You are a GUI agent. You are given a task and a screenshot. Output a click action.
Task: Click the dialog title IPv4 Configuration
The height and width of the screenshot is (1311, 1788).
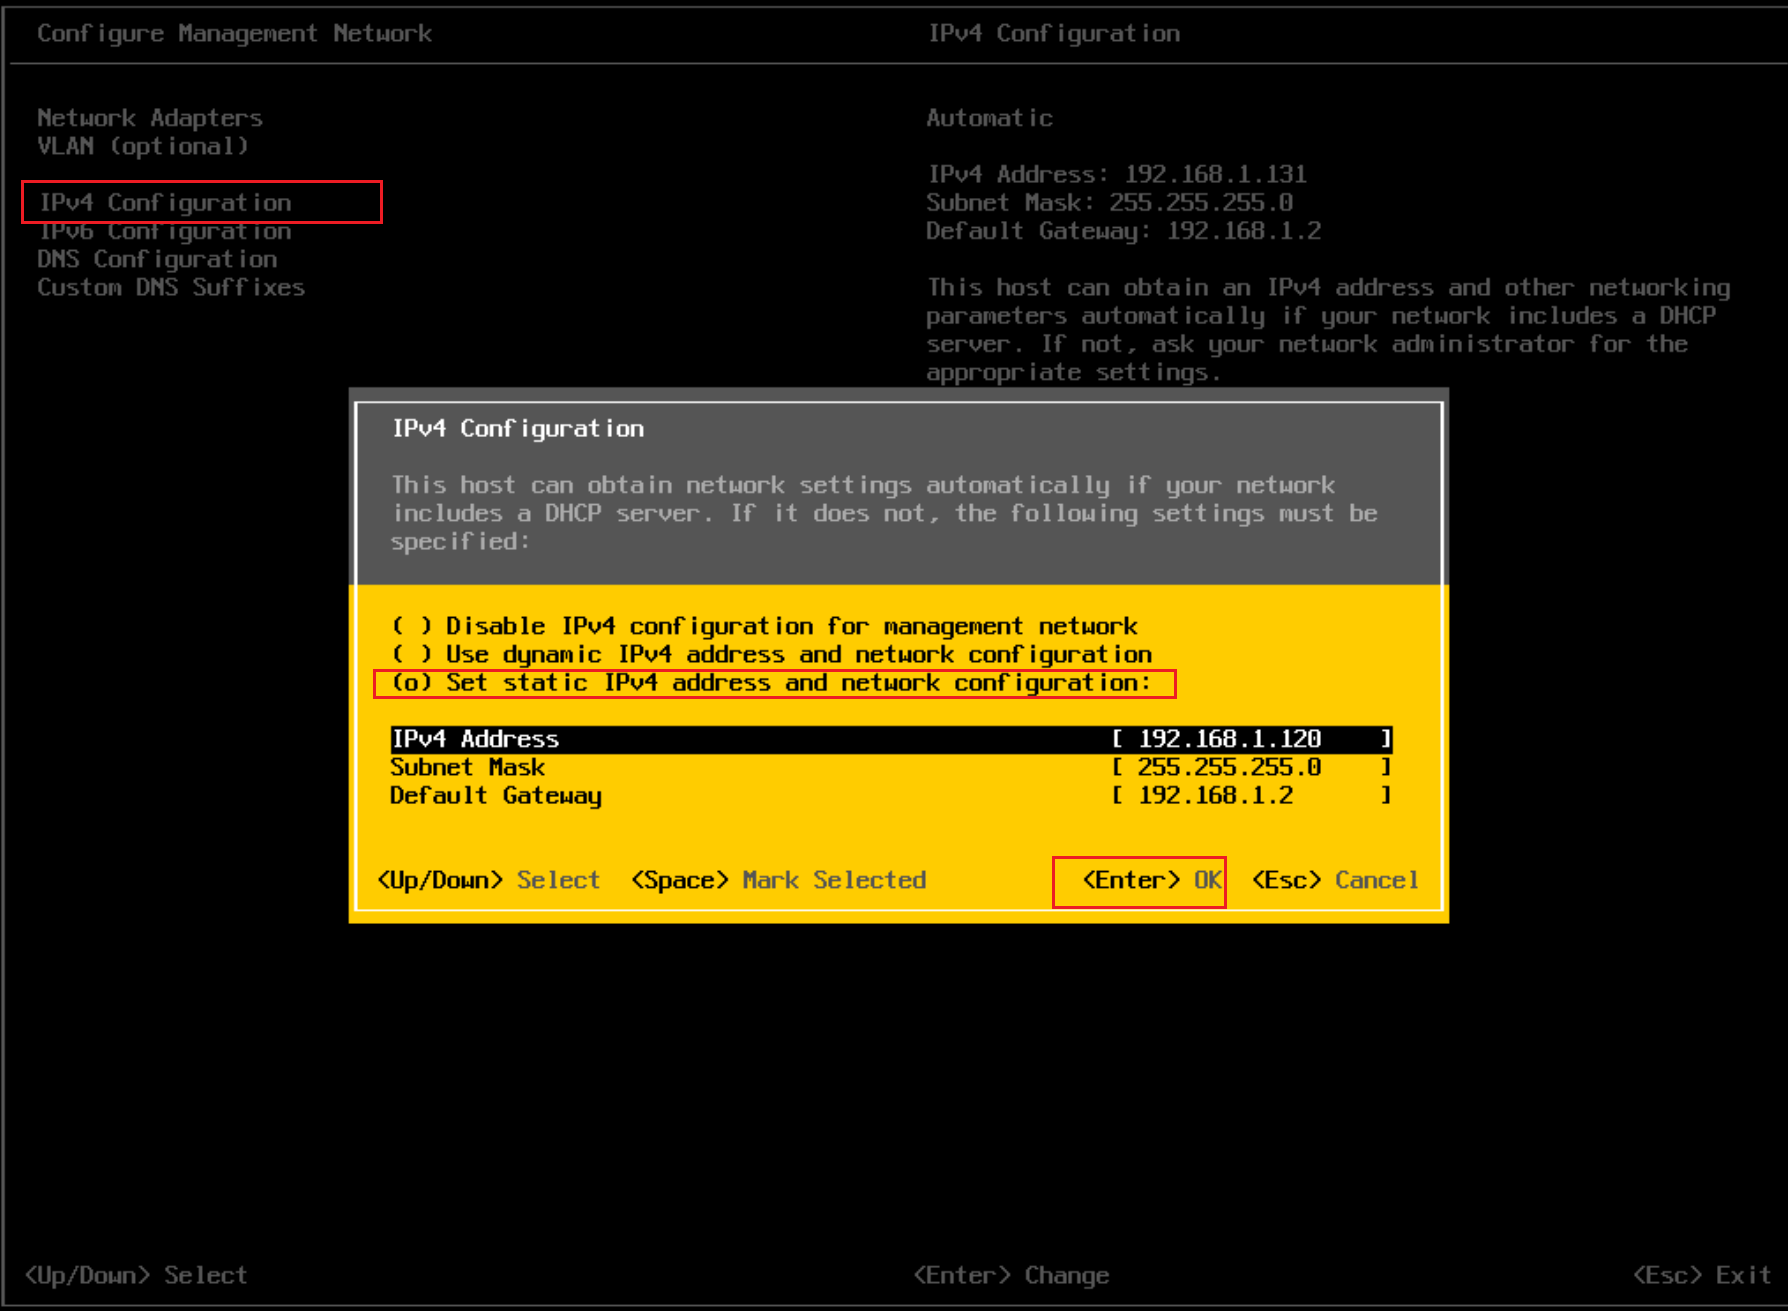tap(518, 429)
